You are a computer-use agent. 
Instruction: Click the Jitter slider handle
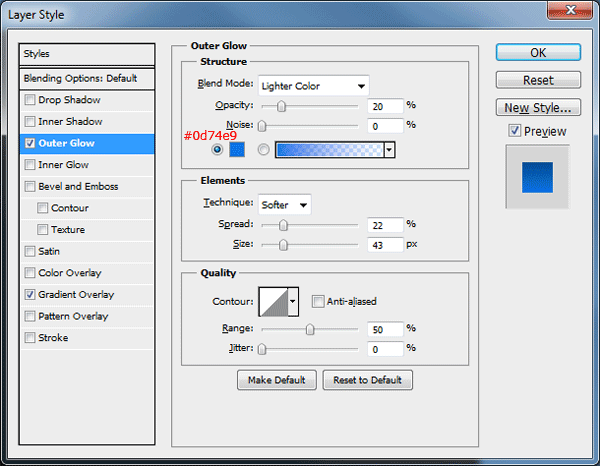pos(262,349)
